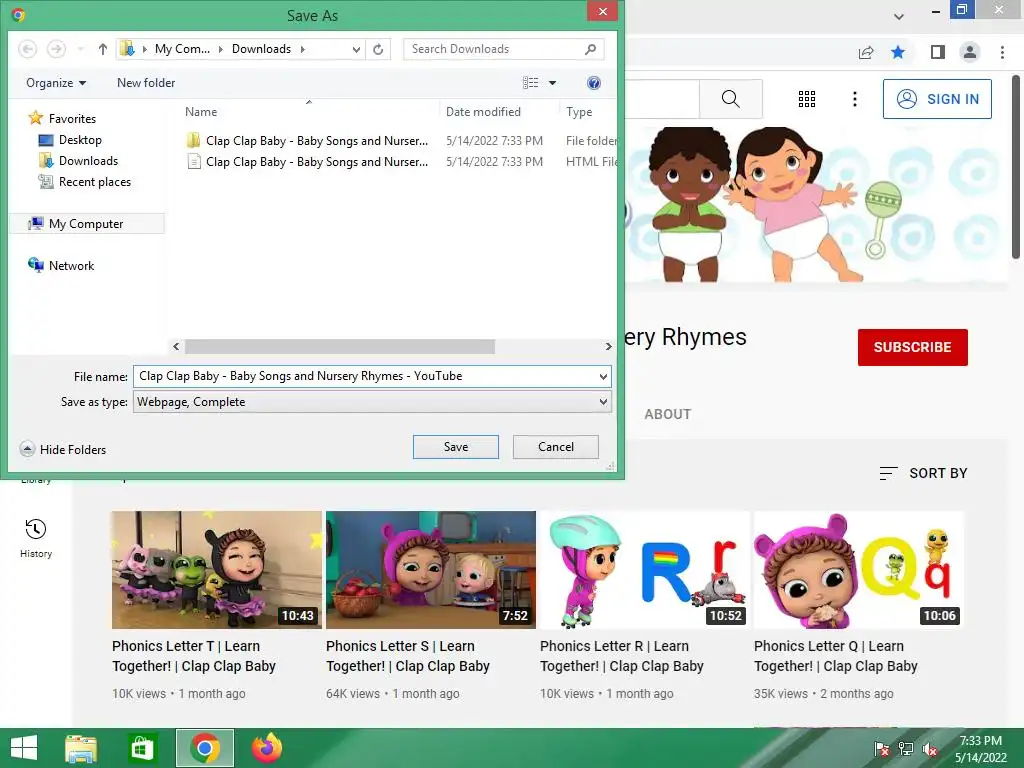
Task: Open Chrome tab search chevron
Action: pyautogui.click(x=899, y=16)
